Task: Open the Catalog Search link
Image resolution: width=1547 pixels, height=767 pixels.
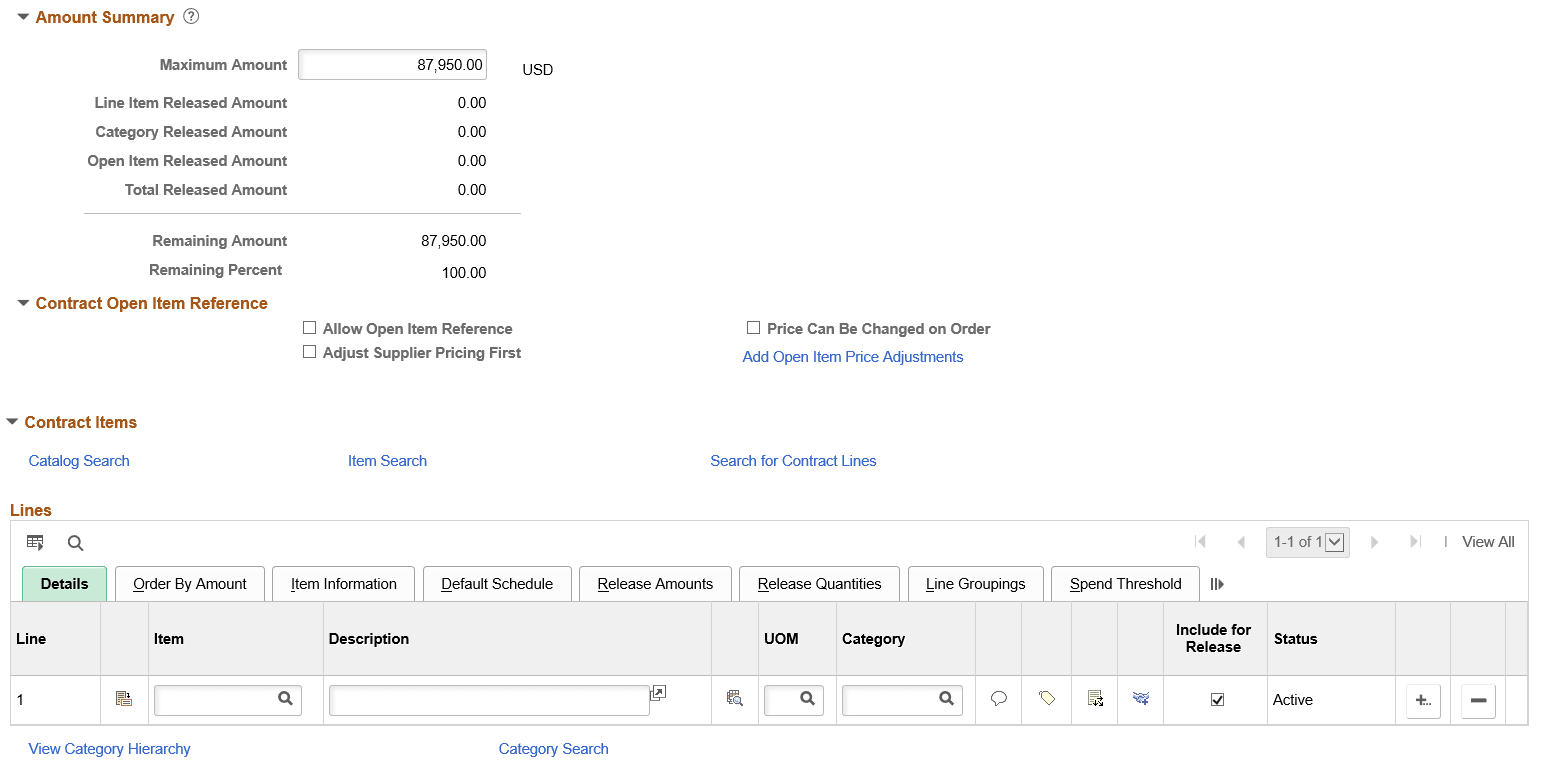Action: (78, 461)
